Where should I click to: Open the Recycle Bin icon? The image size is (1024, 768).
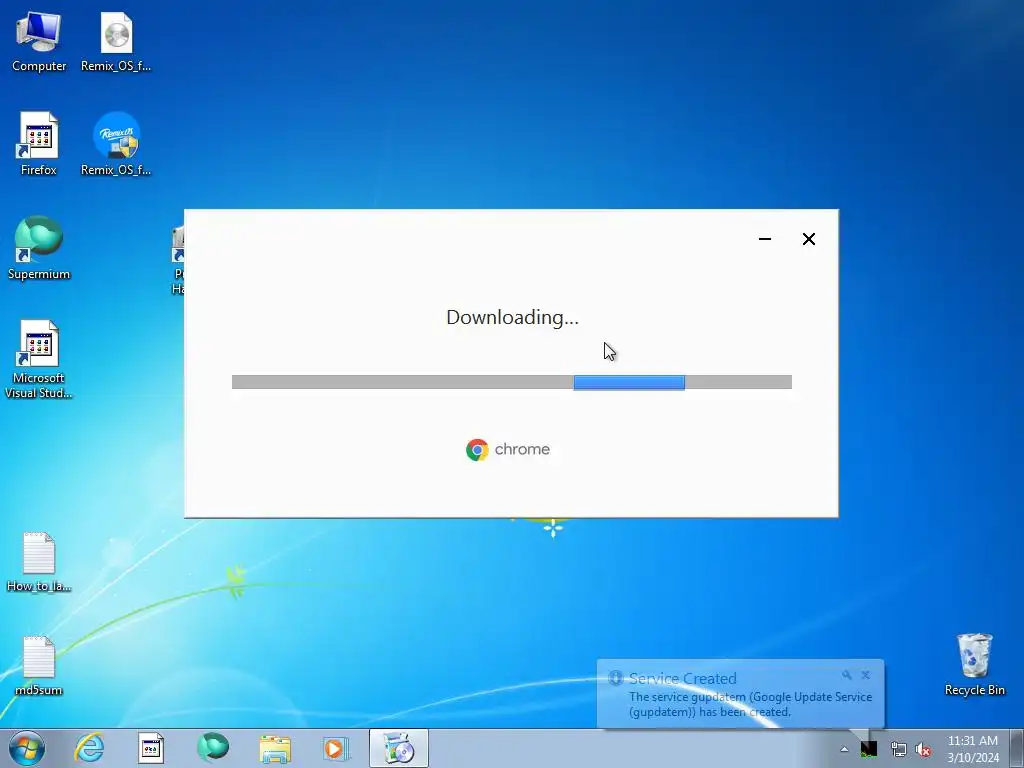click(x=974, y=664)
